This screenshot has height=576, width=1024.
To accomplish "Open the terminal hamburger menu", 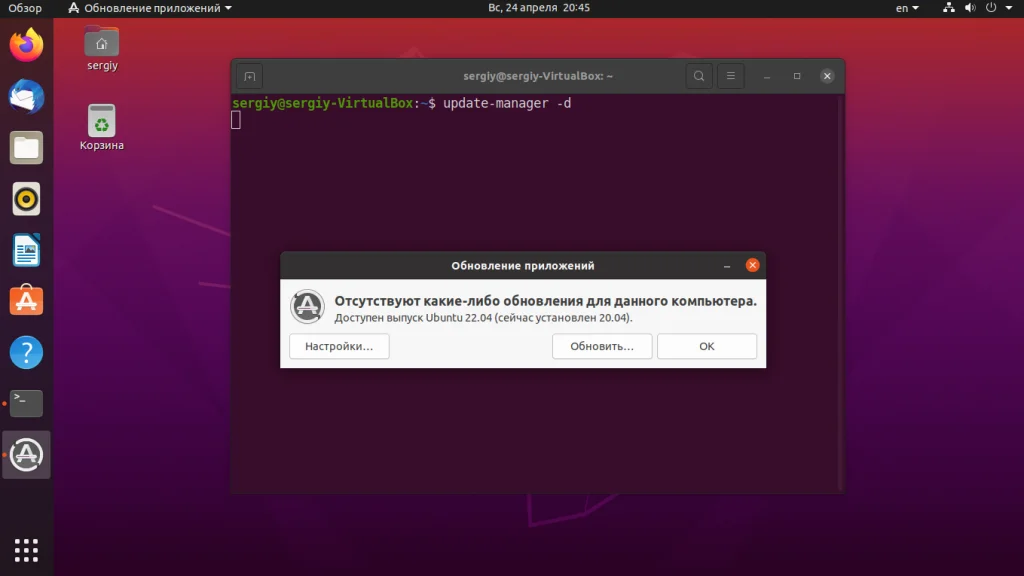I will (731, 75).
